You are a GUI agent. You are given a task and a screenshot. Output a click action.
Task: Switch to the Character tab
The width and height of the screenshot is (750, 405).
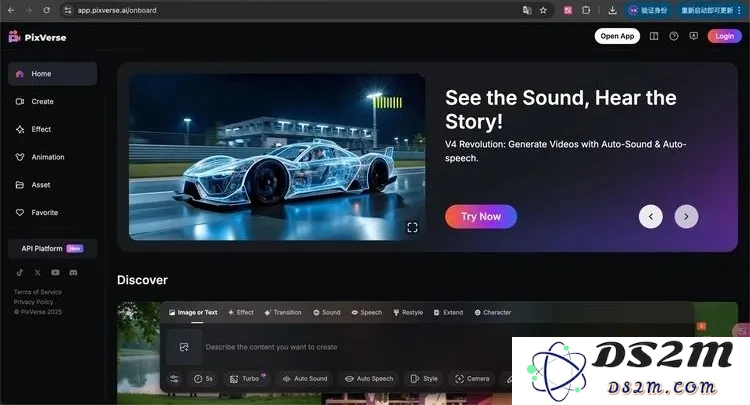(493, 312)
